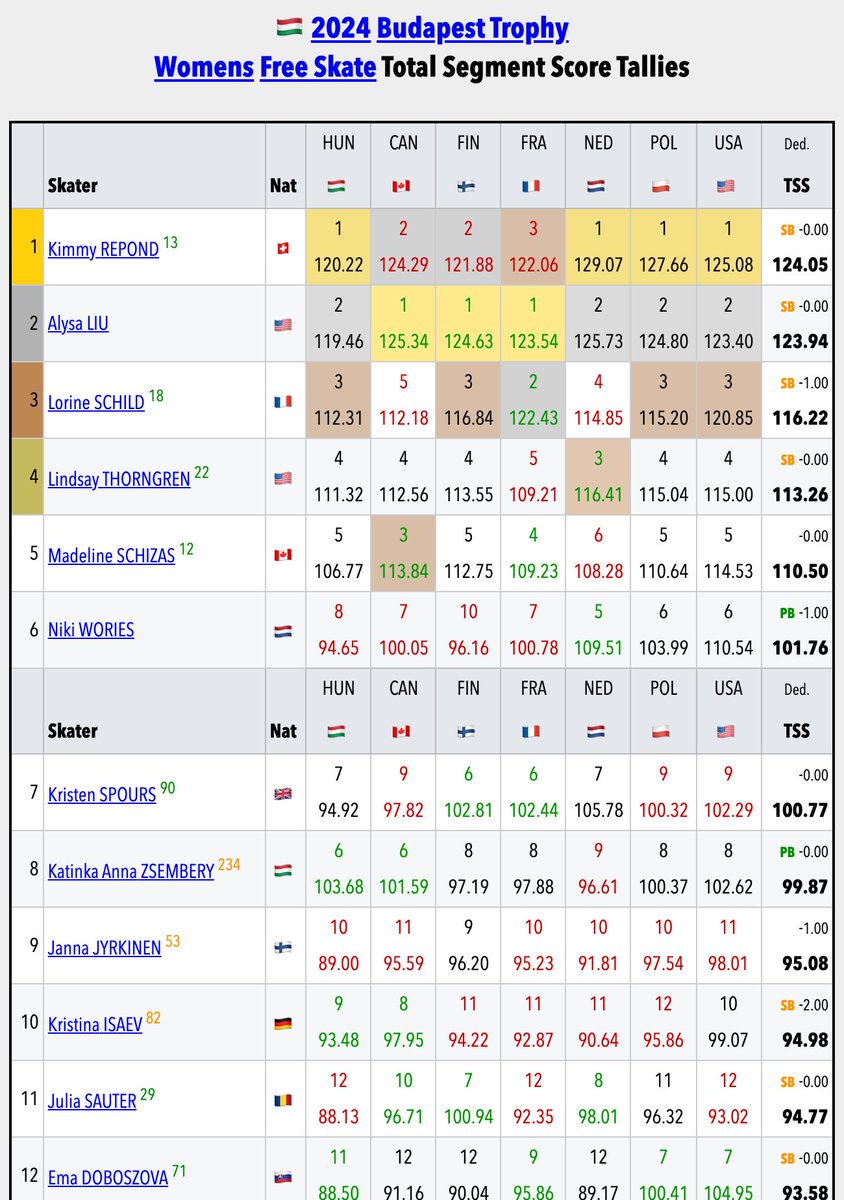Click the Slovak flag beside Ema DOBOSZOVA
Screen dimensions: 844x1200
coord(283,1177)
